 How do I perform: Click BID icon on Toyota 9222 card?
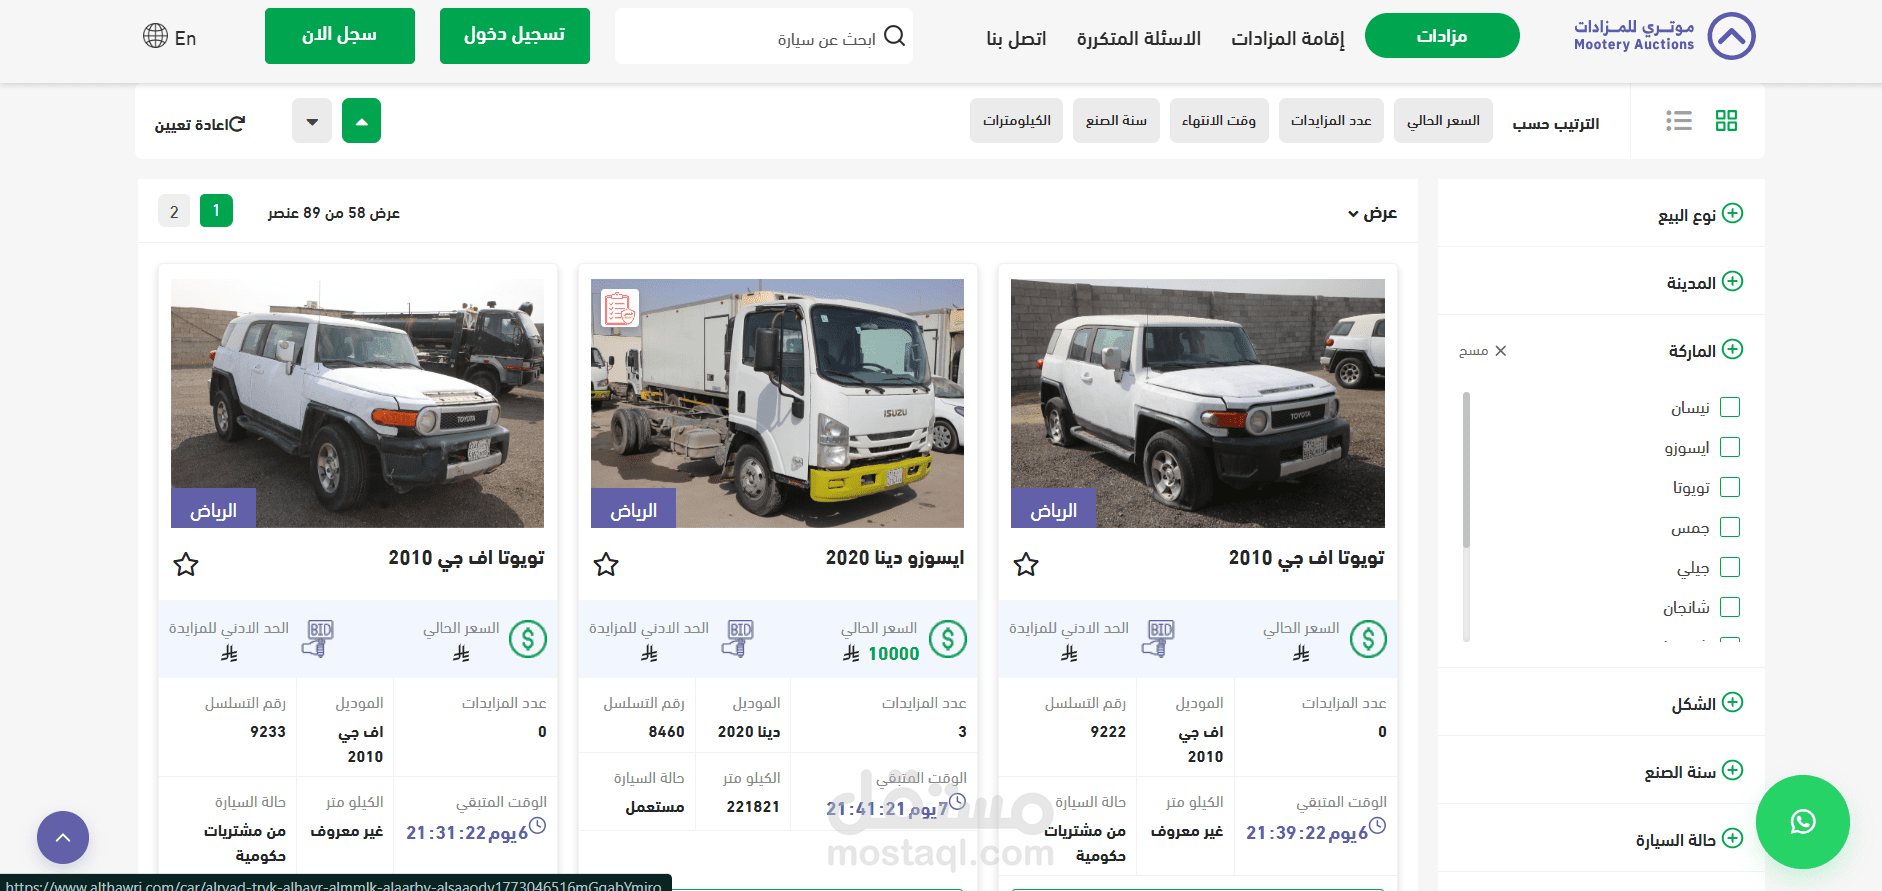1159,638
